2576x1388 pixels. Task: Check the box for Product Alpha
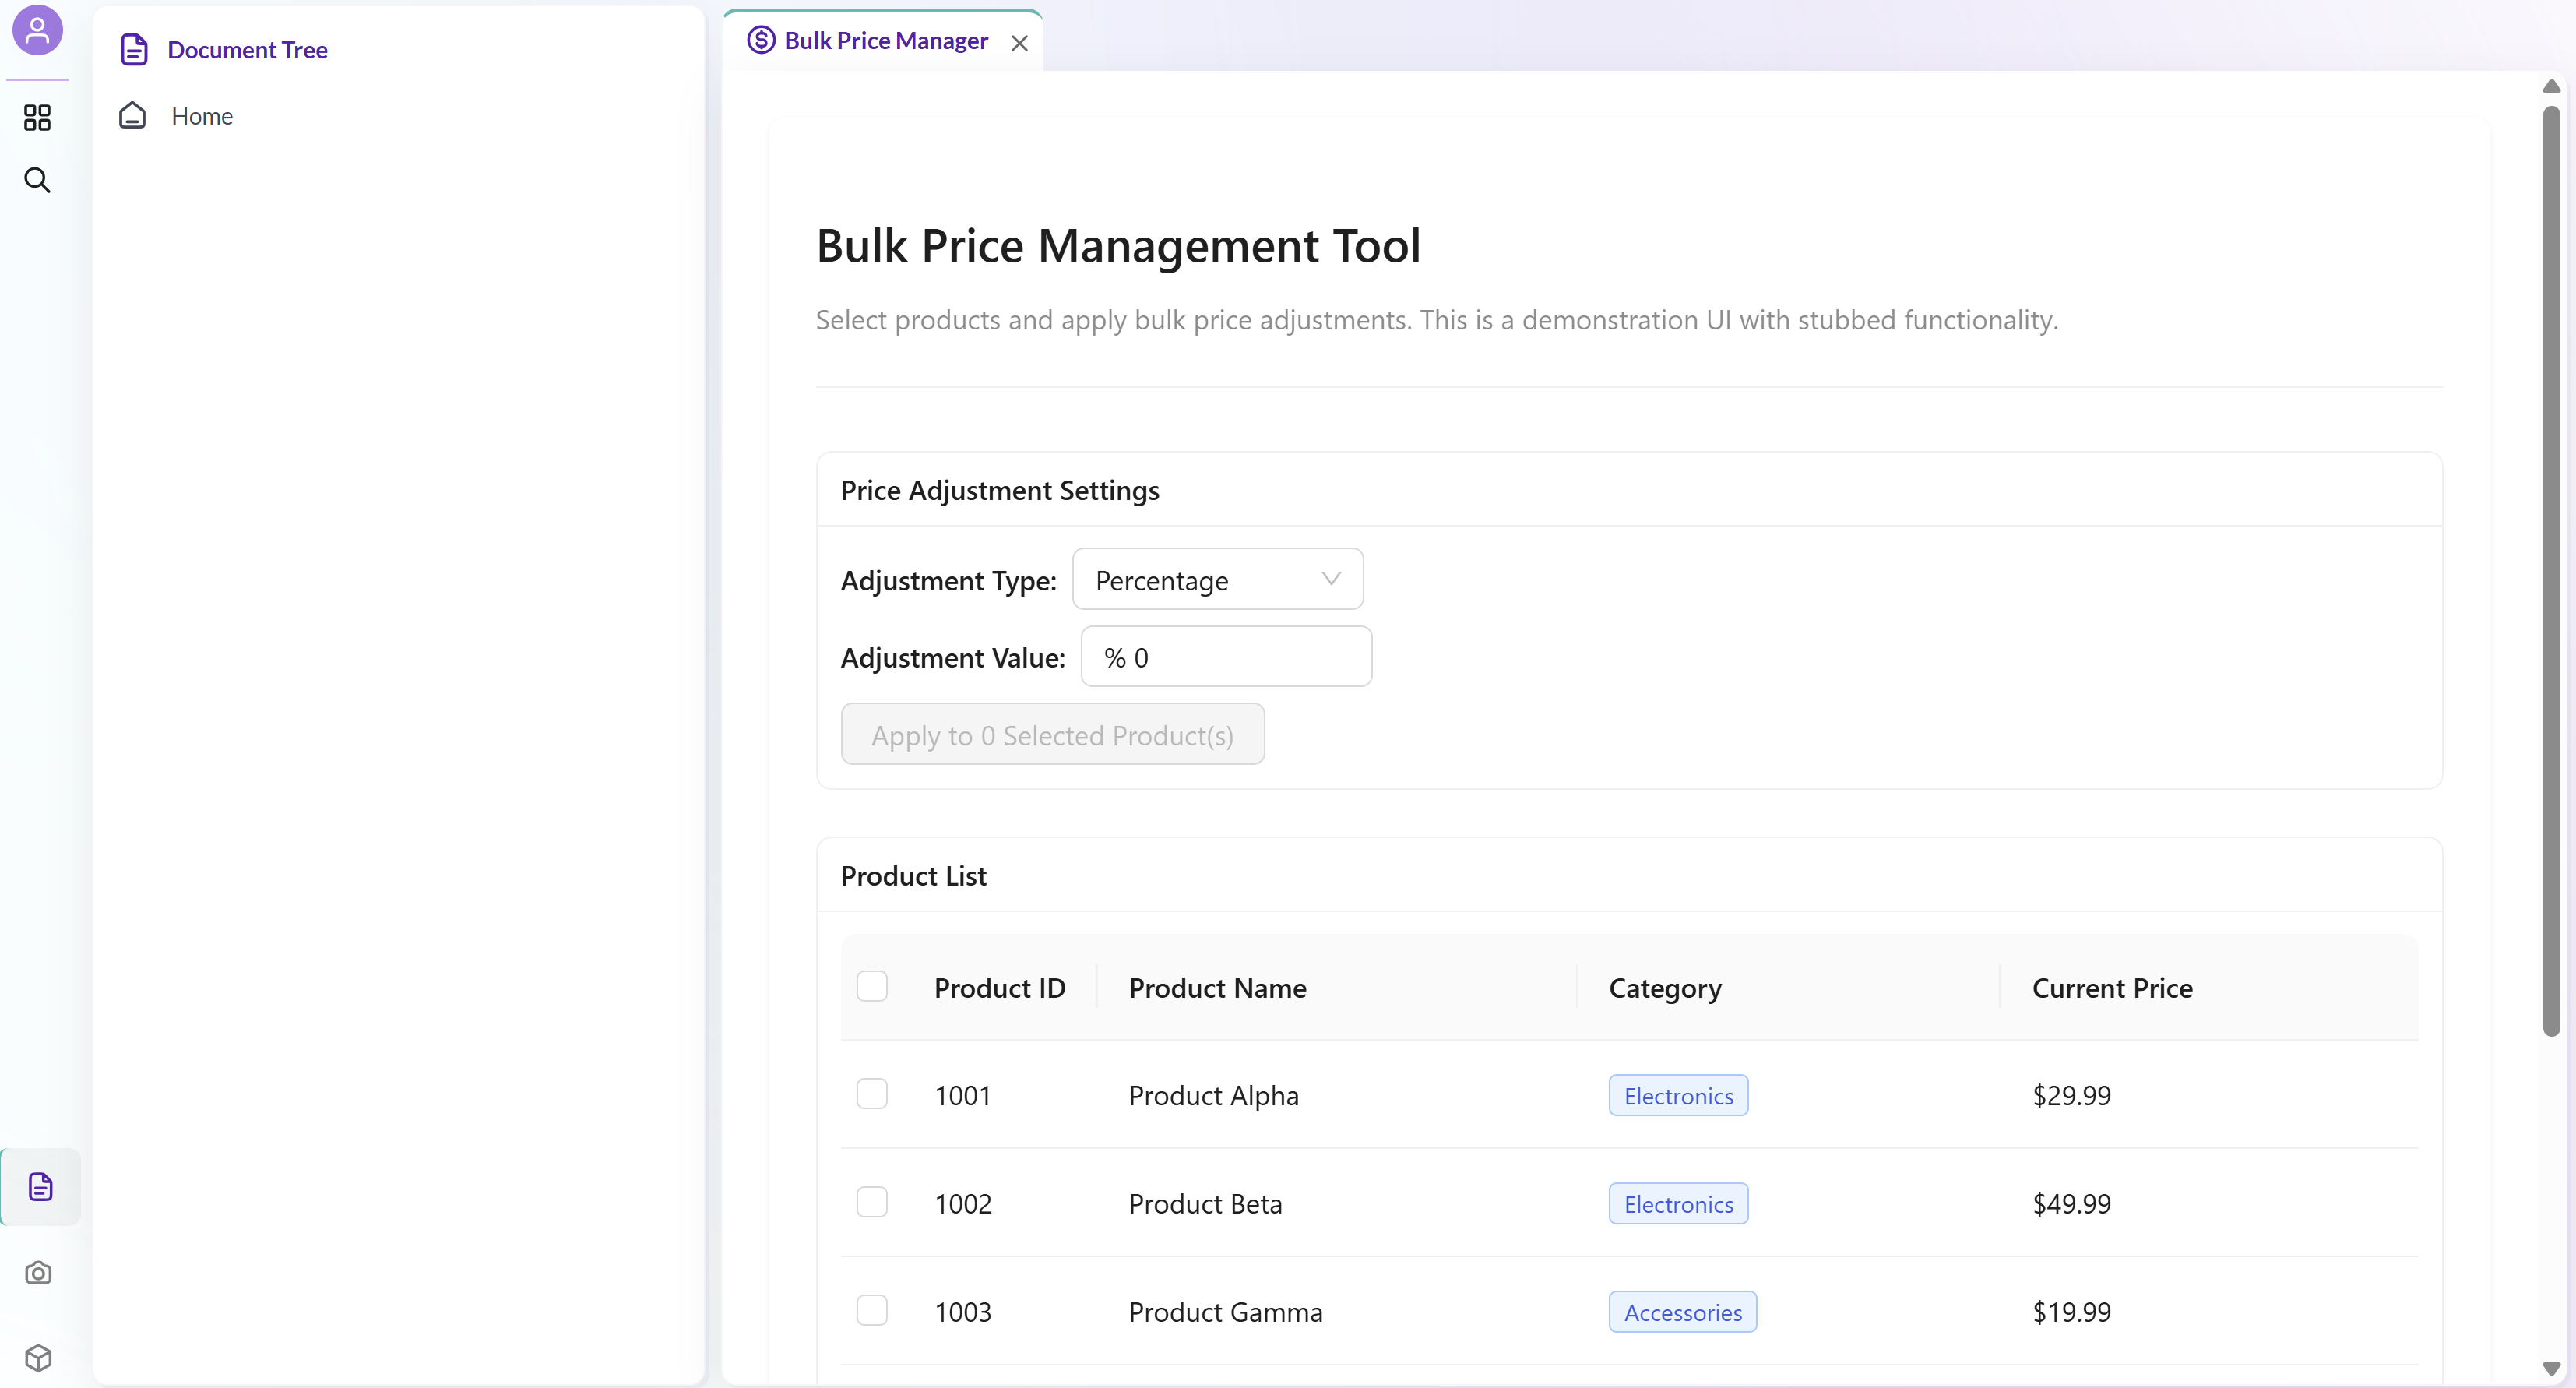click(872, 1095)
